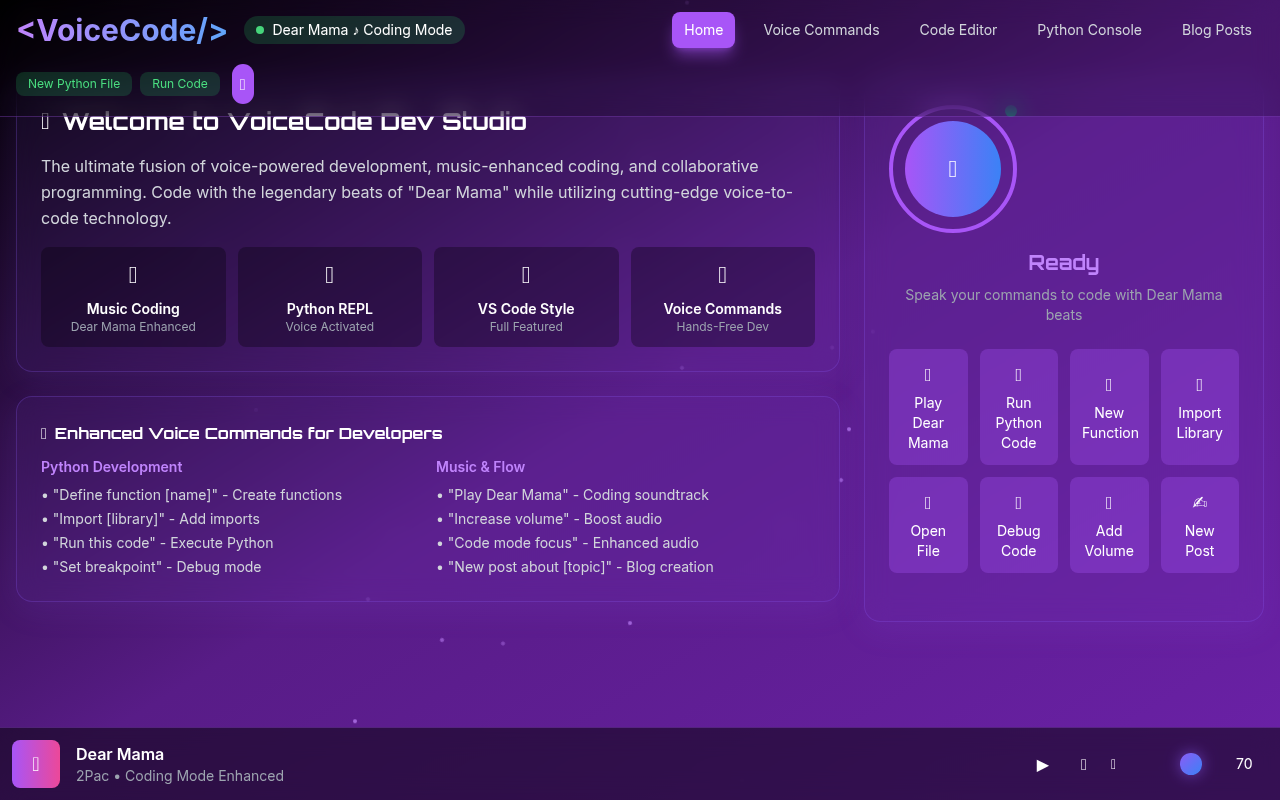Viewport: 1280px width, 800px height.
Task: Click the volume slider knob
Action: tap(1191, 764)
